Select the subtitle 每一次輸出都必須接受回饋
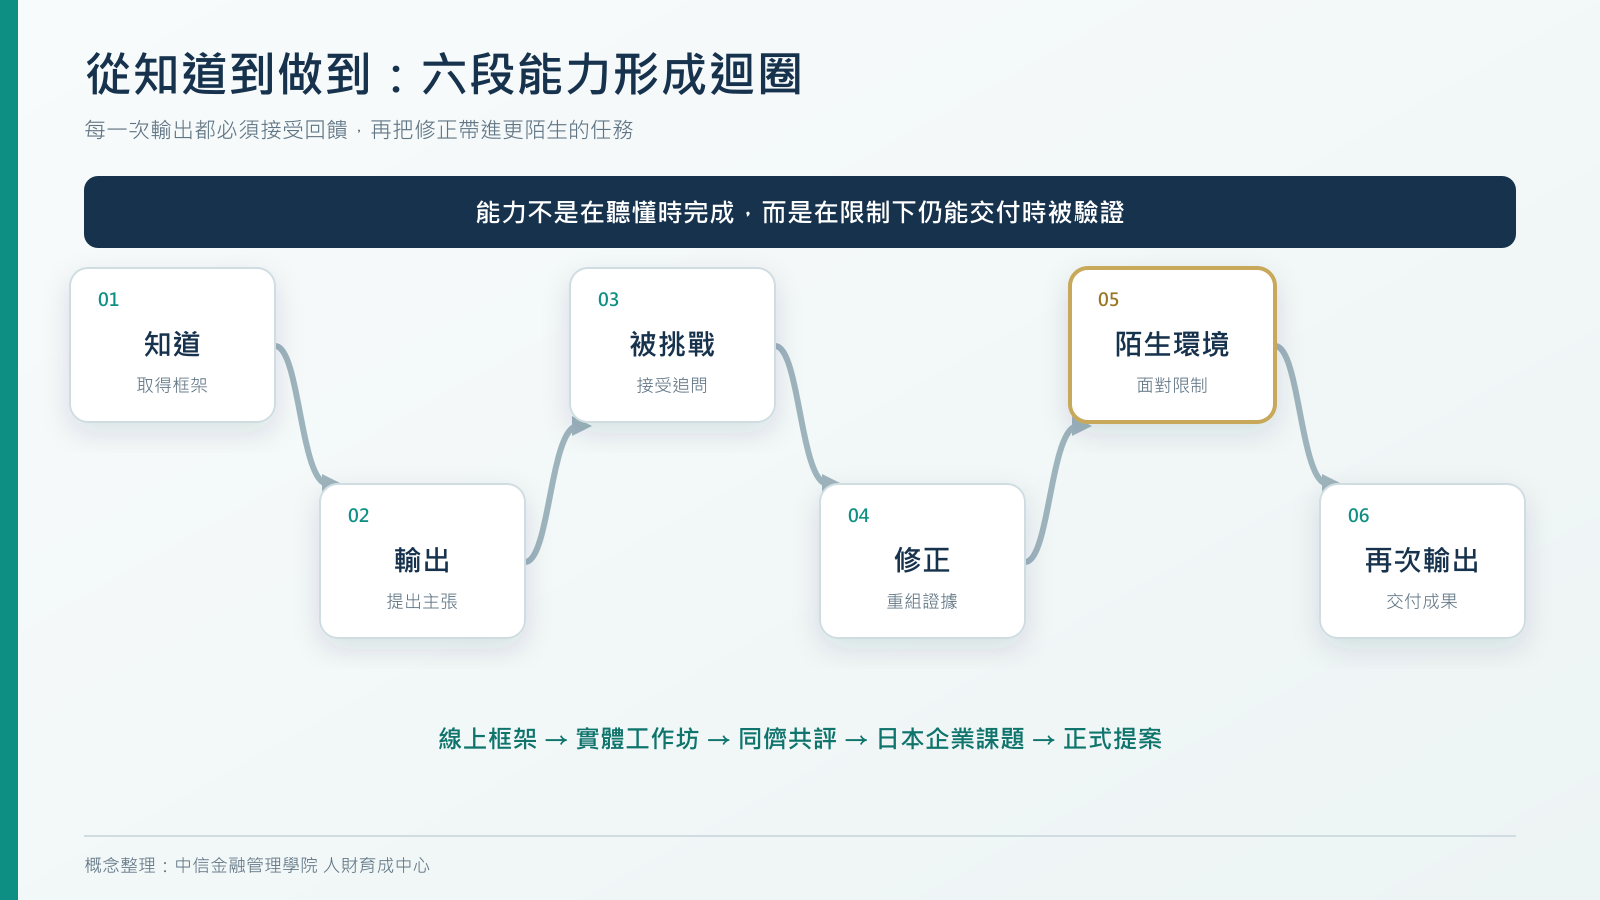 [x=359, y=130]
